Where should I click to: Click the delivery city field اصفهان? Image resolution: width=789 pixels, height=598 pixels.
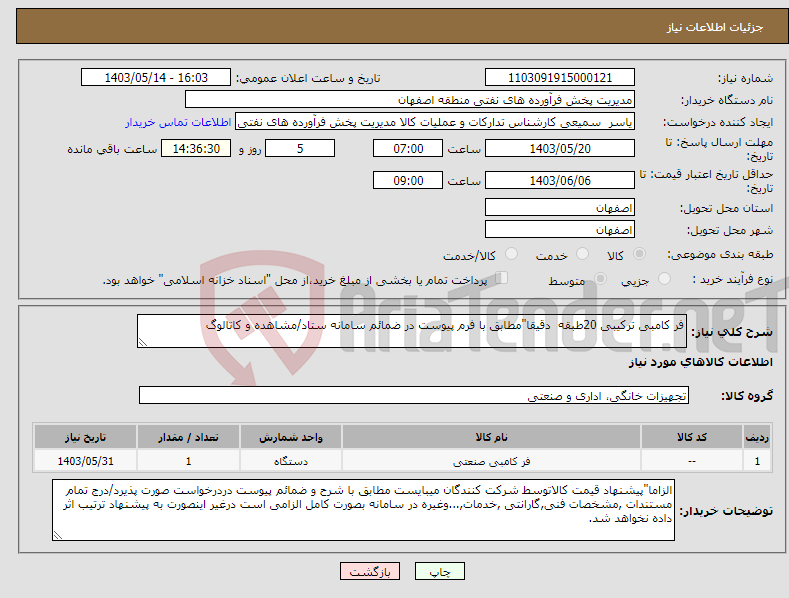point(560,230)
